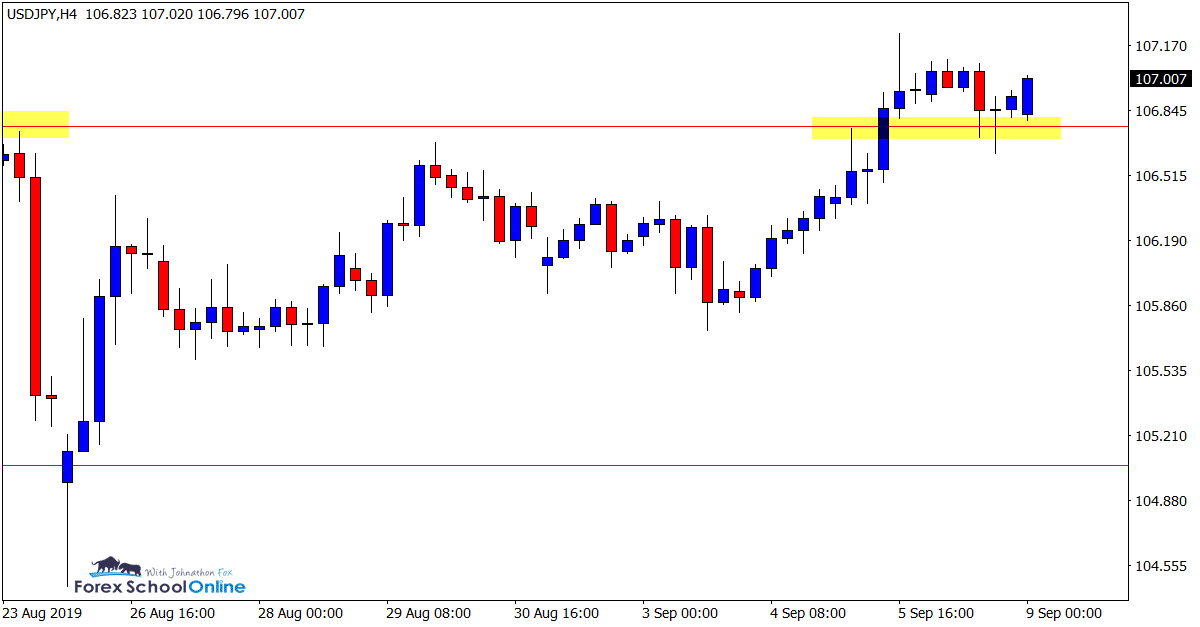Viewport: 1200px width, 627px height.
Task: Select the left yellow highlighted zone
Action: coord(36,124)
